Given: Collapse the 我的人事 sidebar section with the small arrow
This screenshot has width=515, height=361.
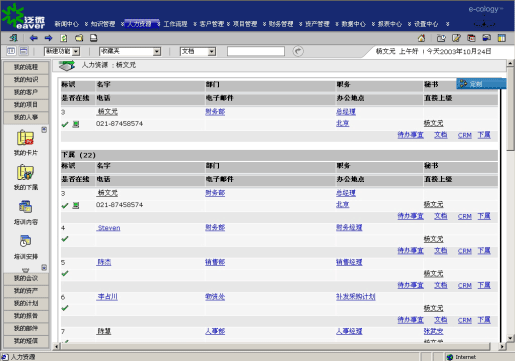Looking at the screenshot, I should coord(44,129).
